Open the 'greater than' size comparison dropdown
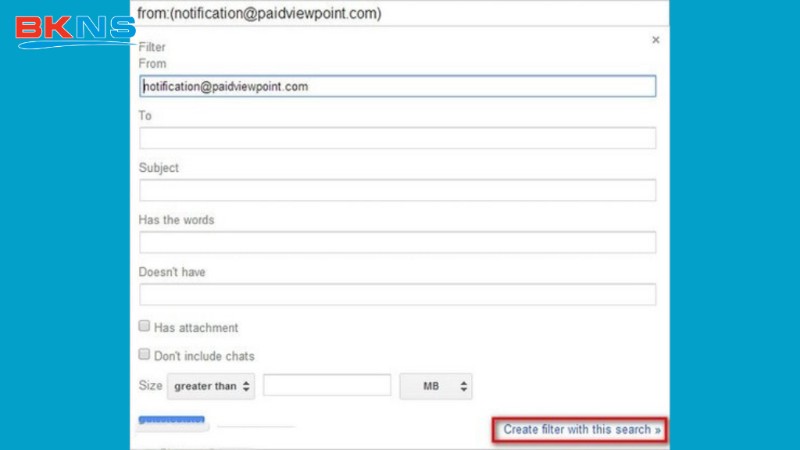 click(211, 385)
